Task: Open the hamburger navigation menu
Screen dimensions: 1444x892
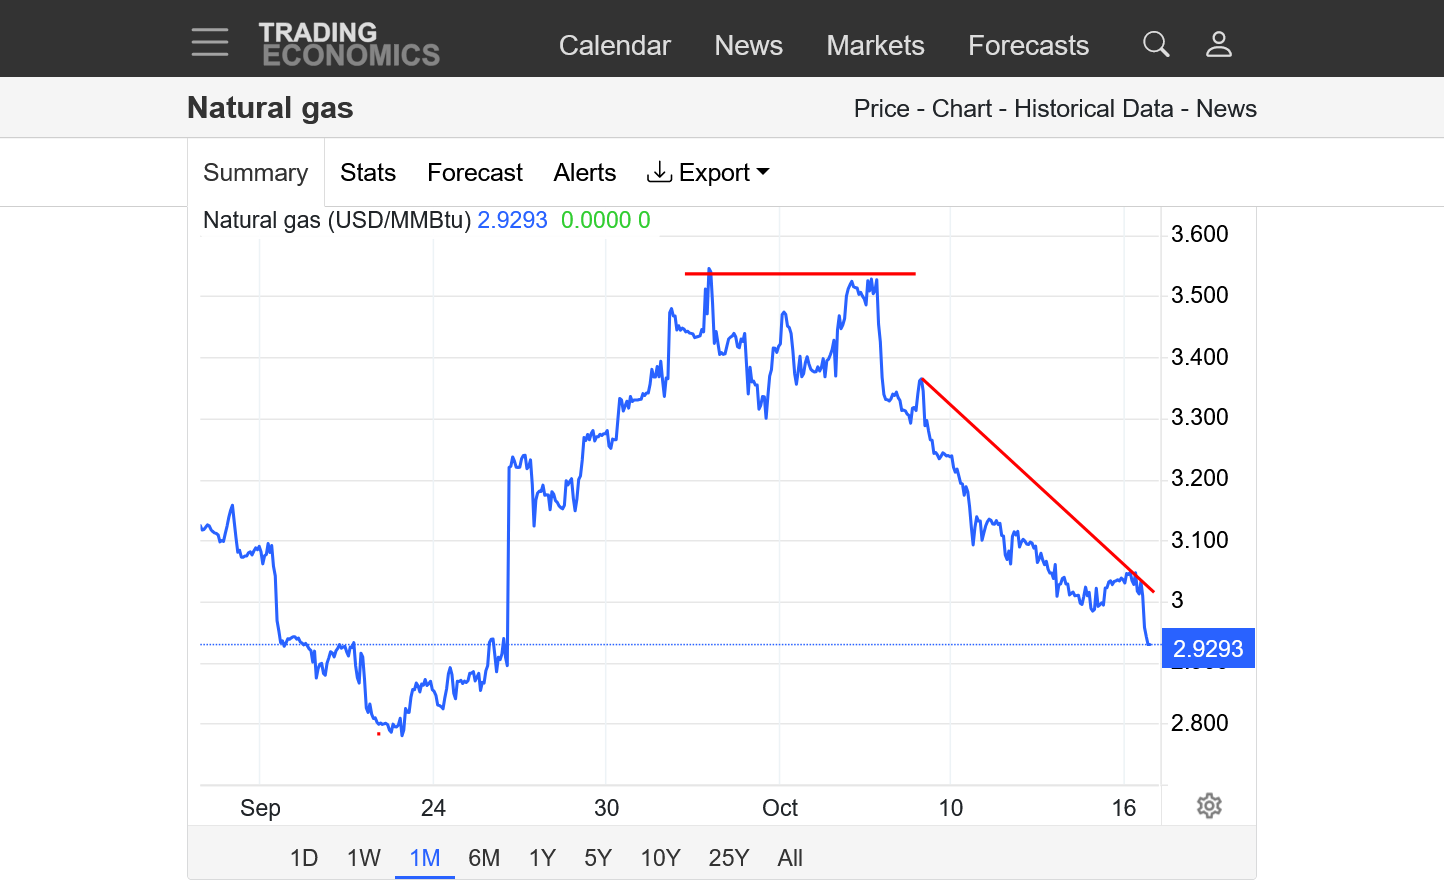Action: pyautogui.click(x=210, y=42)
